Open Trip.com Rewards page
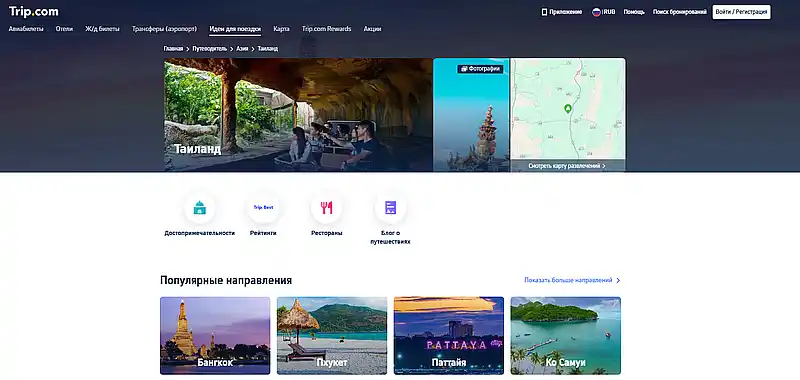 (x=327, y=29)
